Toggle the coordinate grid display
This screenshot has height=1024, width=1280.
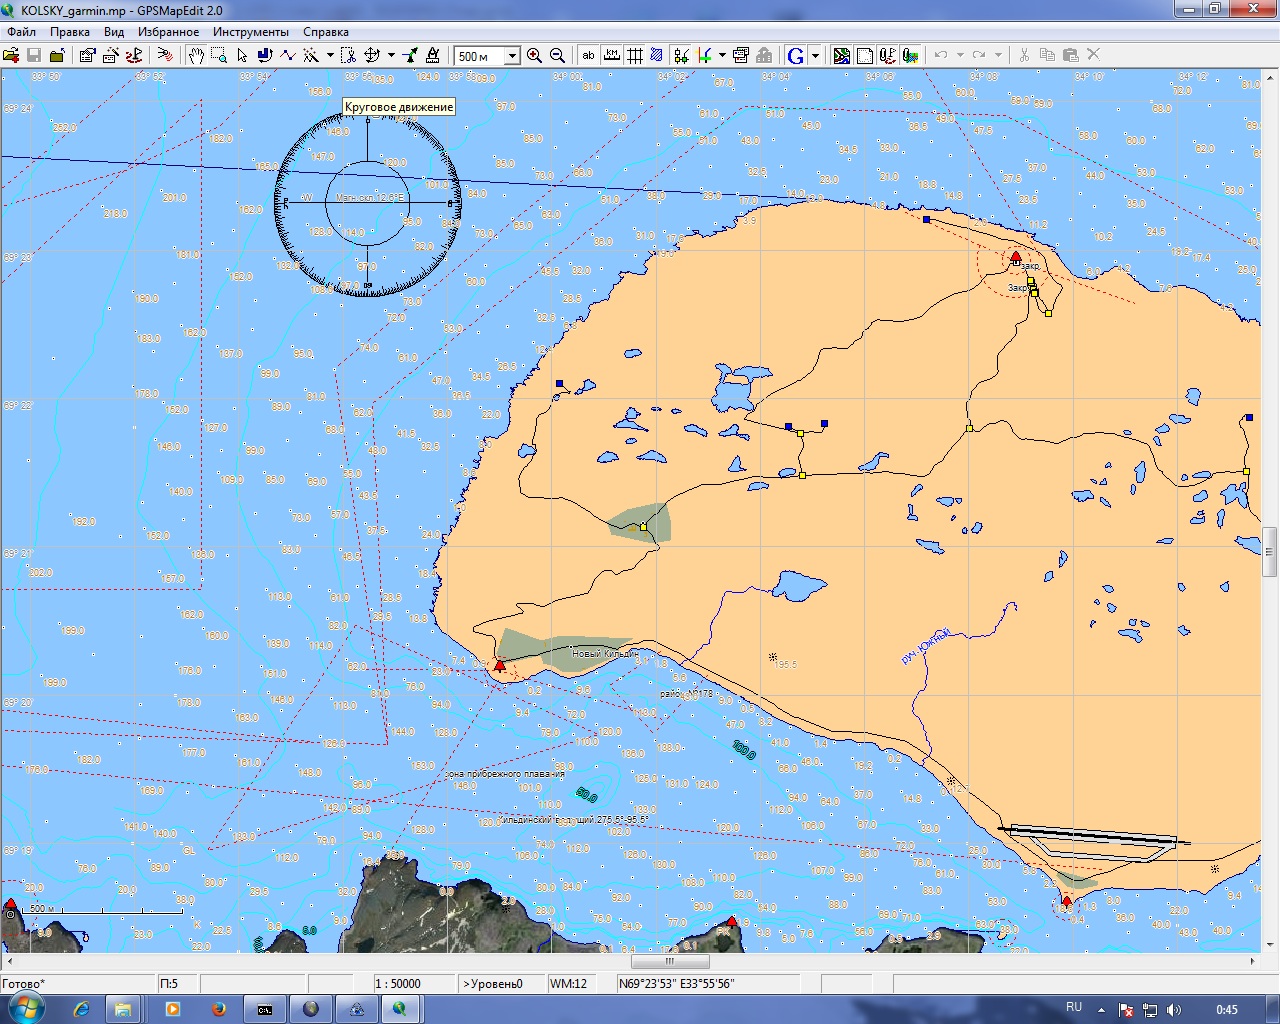[x=634, y=56]
